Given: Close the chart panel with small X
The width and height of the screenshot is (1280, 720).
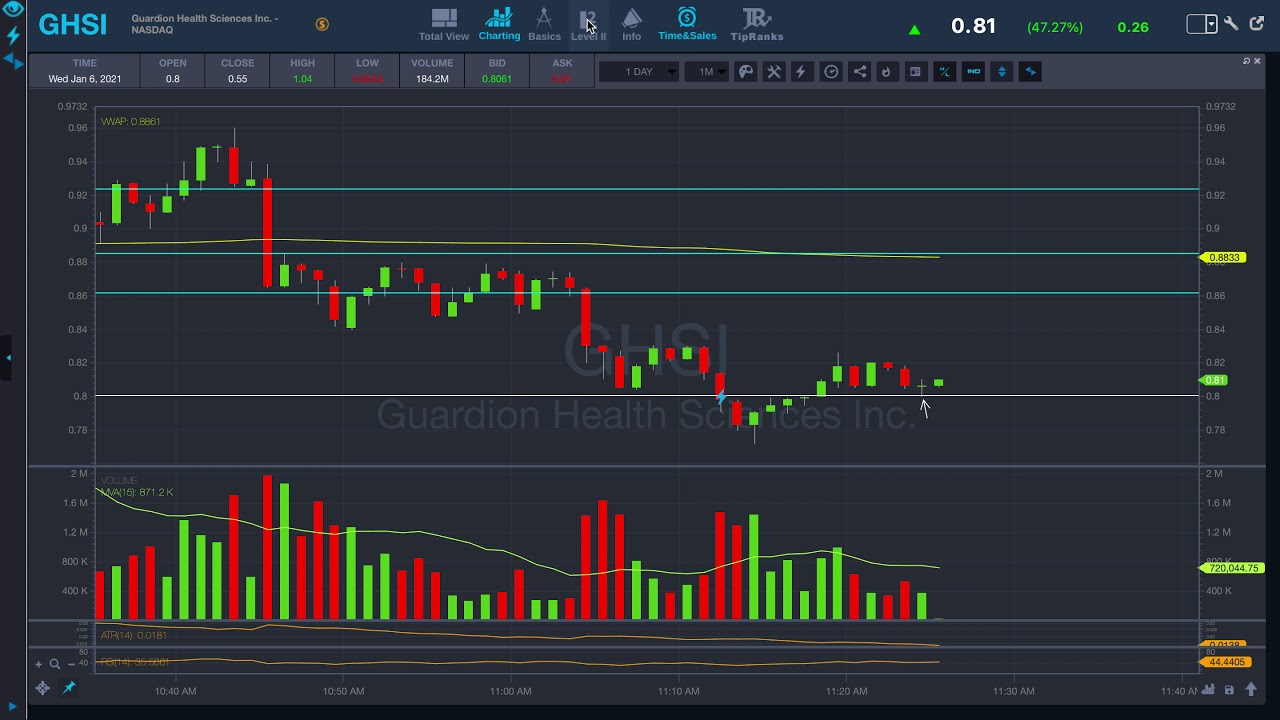Looking at the screenshot, I should point(1257,61).
